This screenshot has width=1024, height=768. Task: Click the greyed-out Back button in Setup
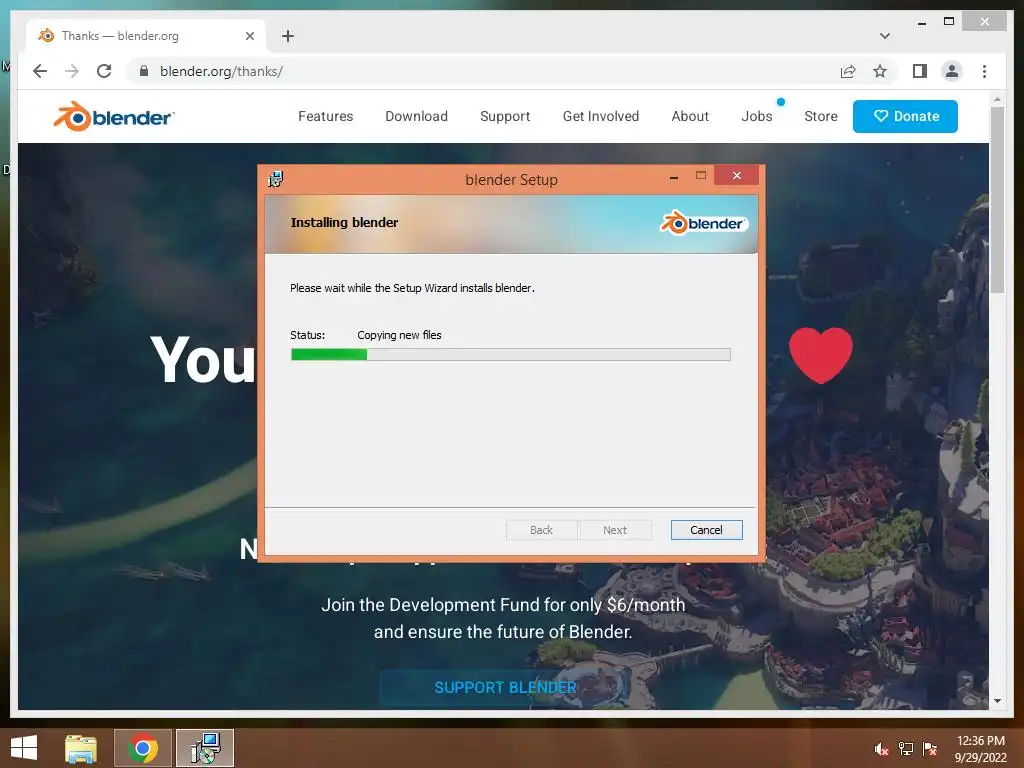coord(541,530)
